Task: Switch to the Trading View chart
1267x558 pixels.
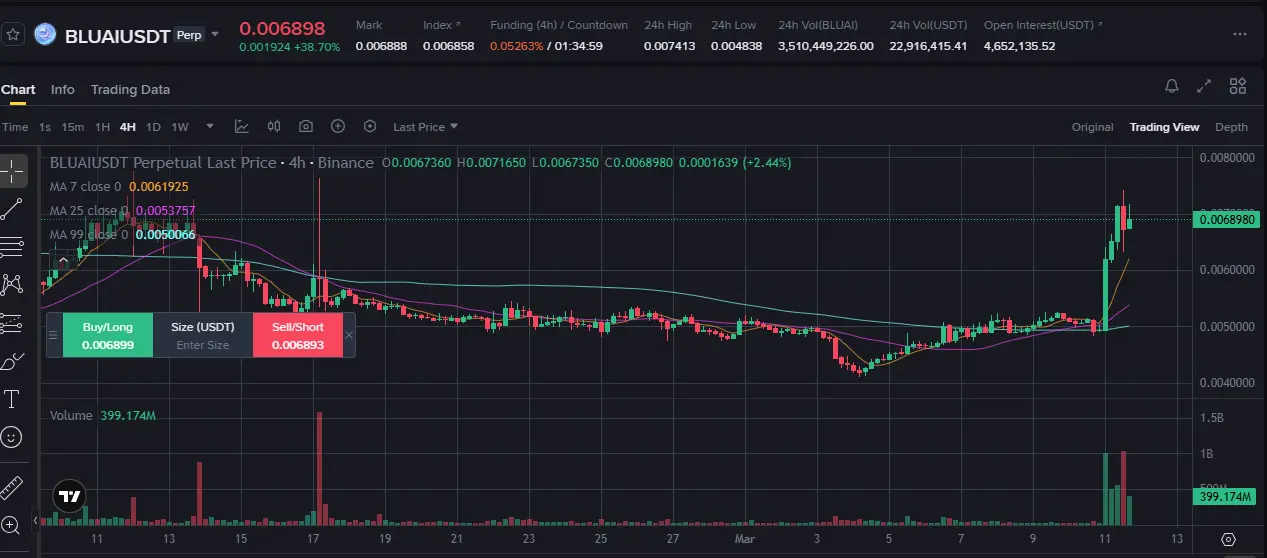Action: tap(1164, 127)
